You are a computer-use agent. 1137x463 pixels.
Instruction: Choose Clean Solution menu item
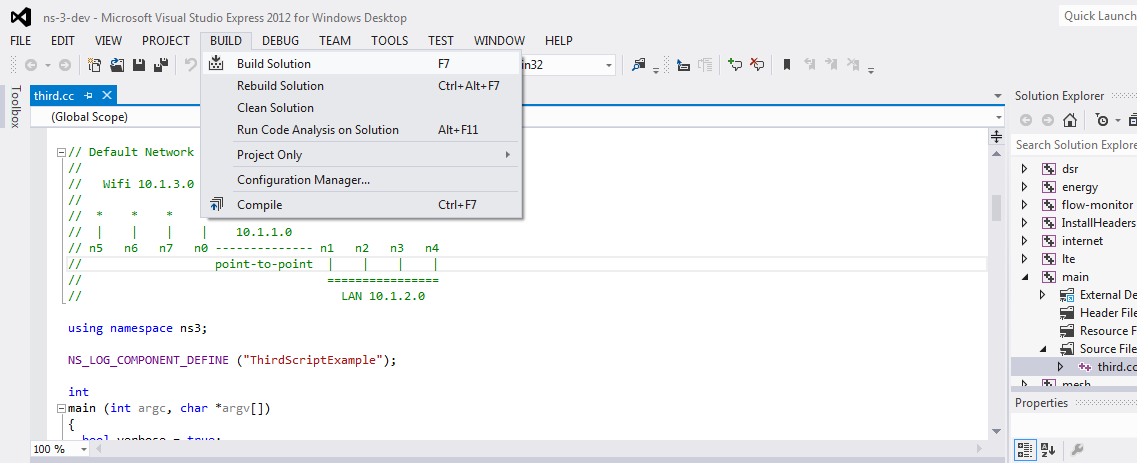pyautogui.click(x=361, y=108)
